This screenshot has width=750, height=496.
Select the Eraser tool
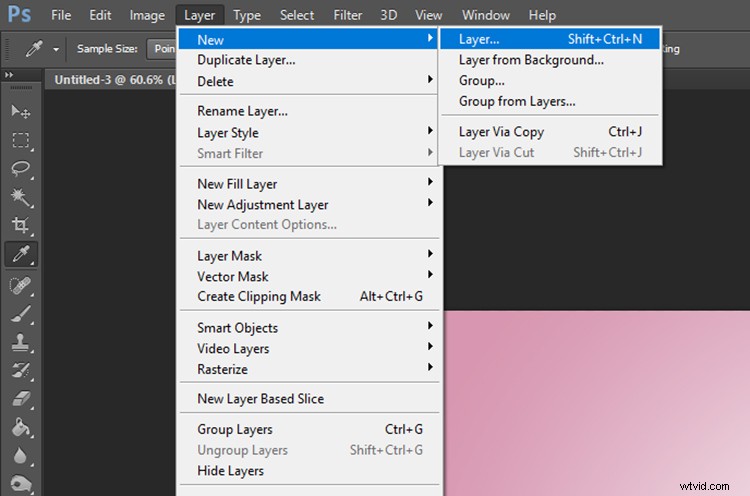[21, 399]
